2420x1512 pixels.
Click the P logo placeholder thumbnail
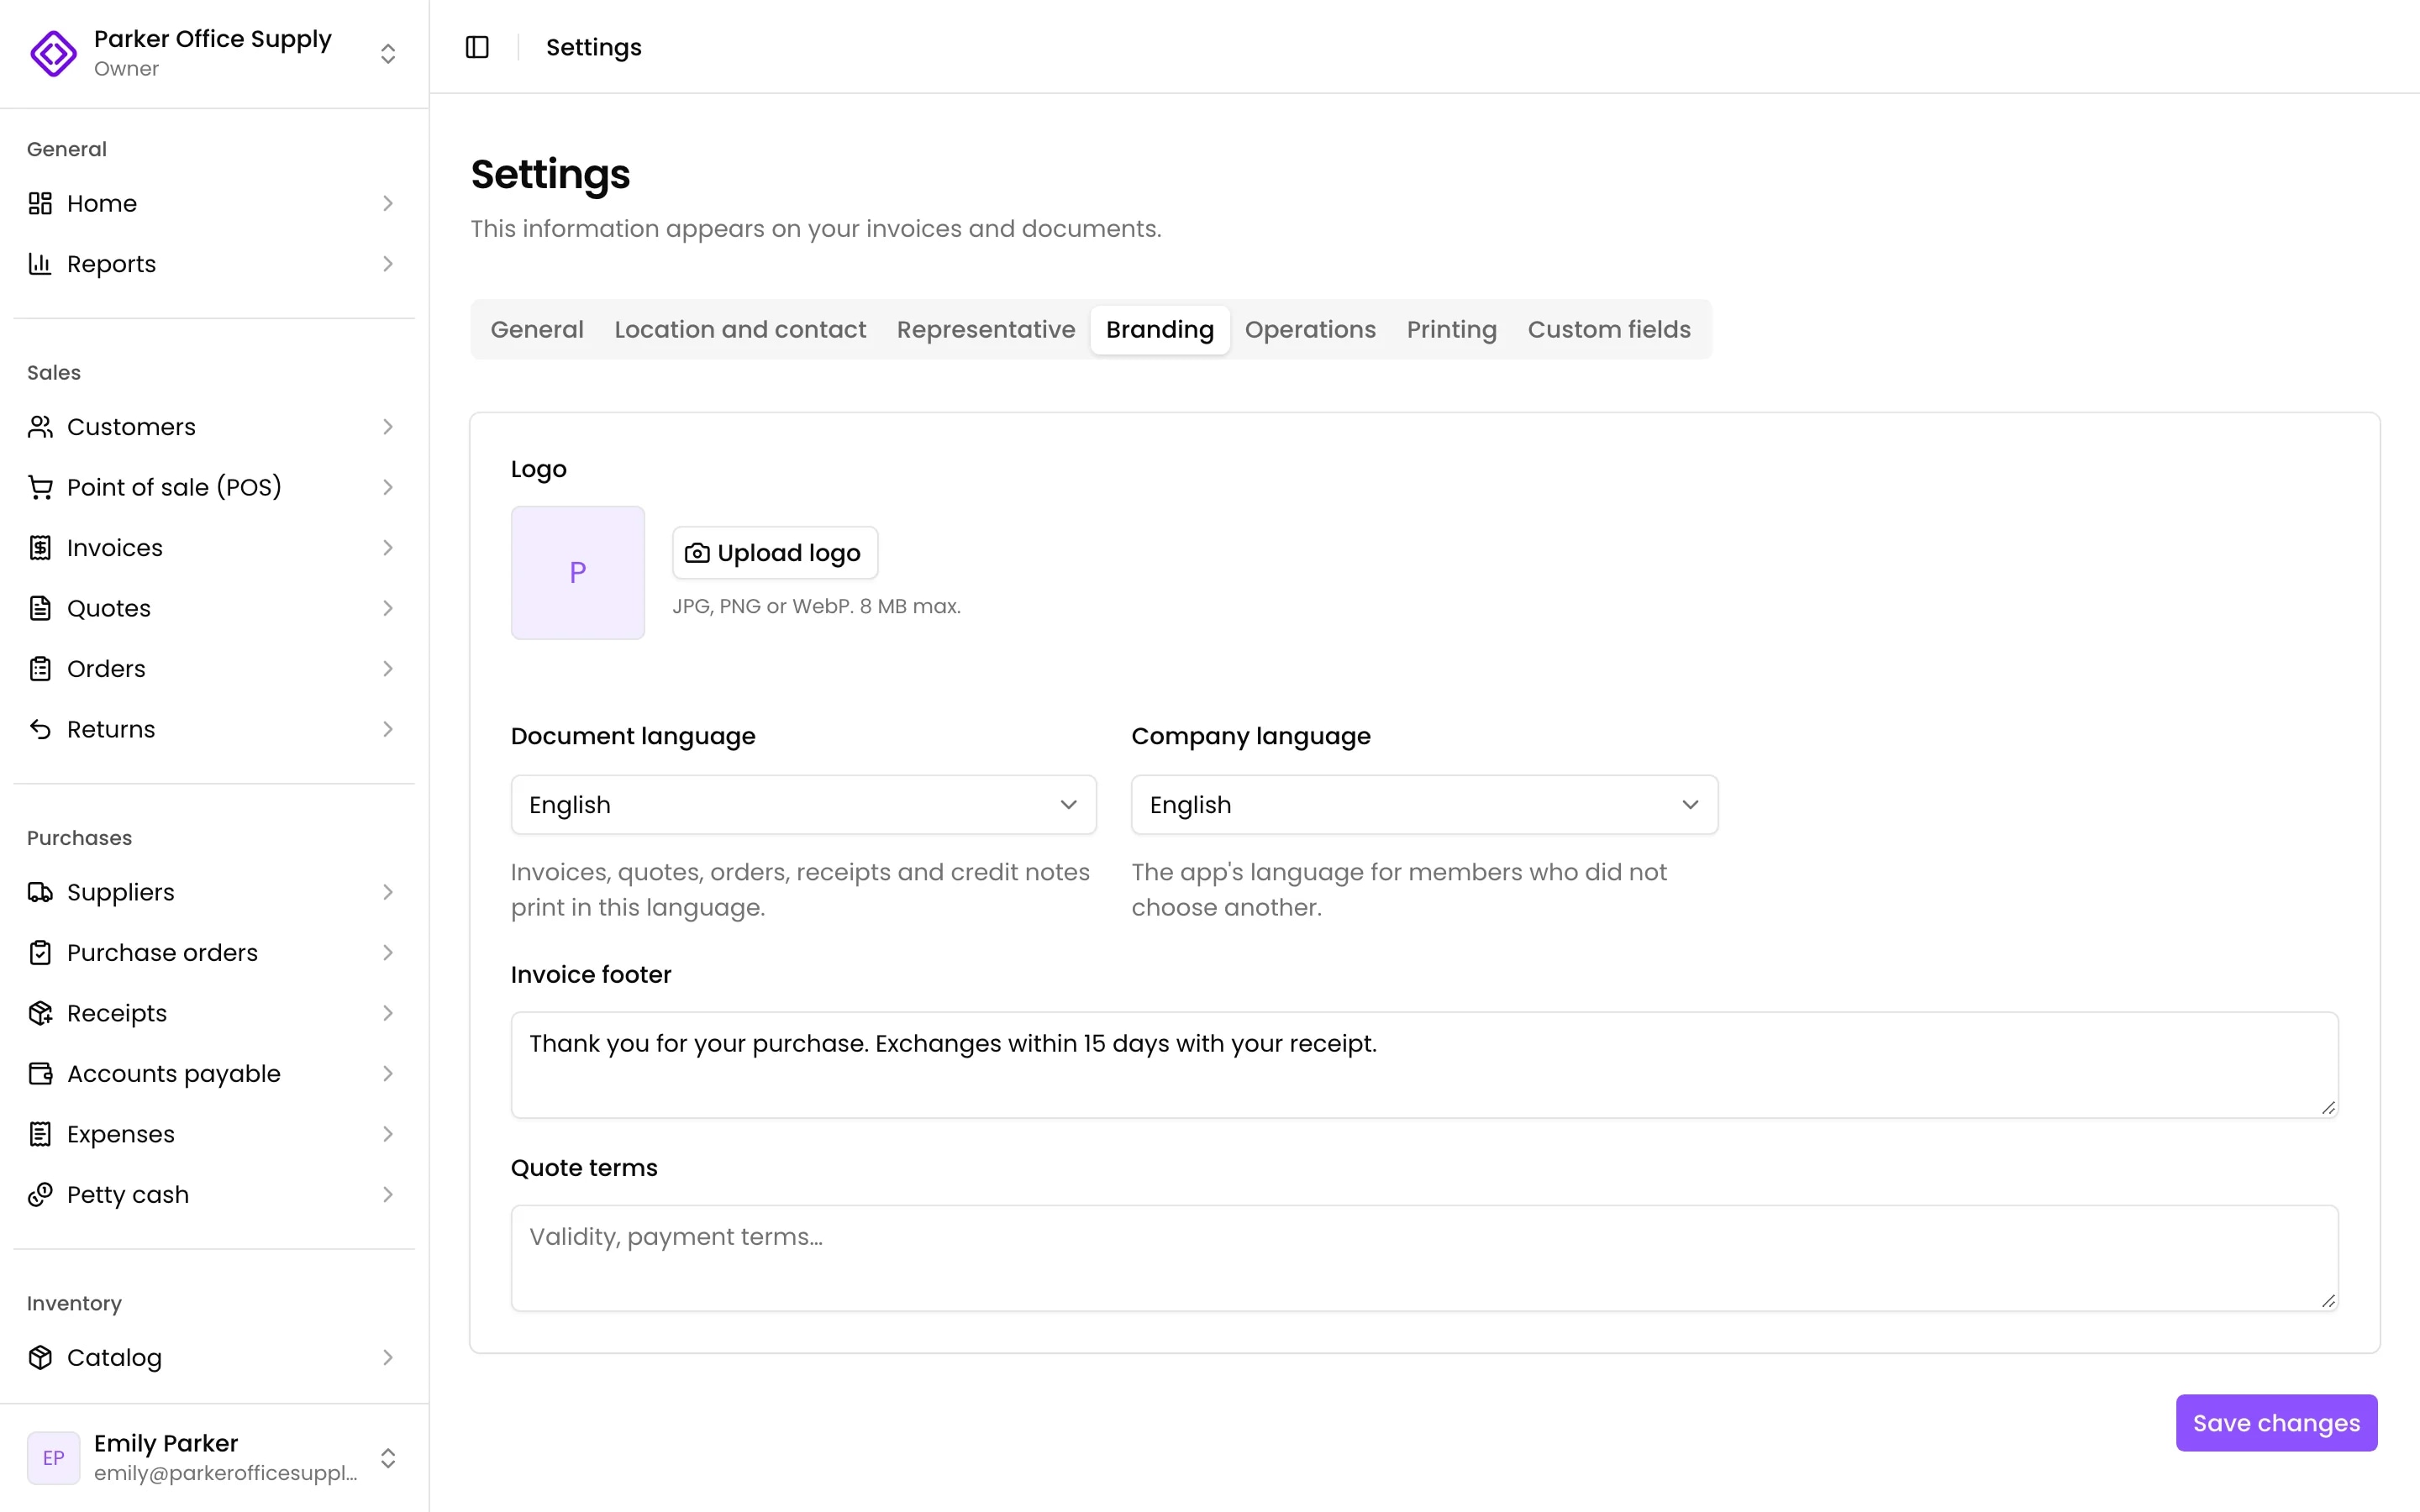578,573
